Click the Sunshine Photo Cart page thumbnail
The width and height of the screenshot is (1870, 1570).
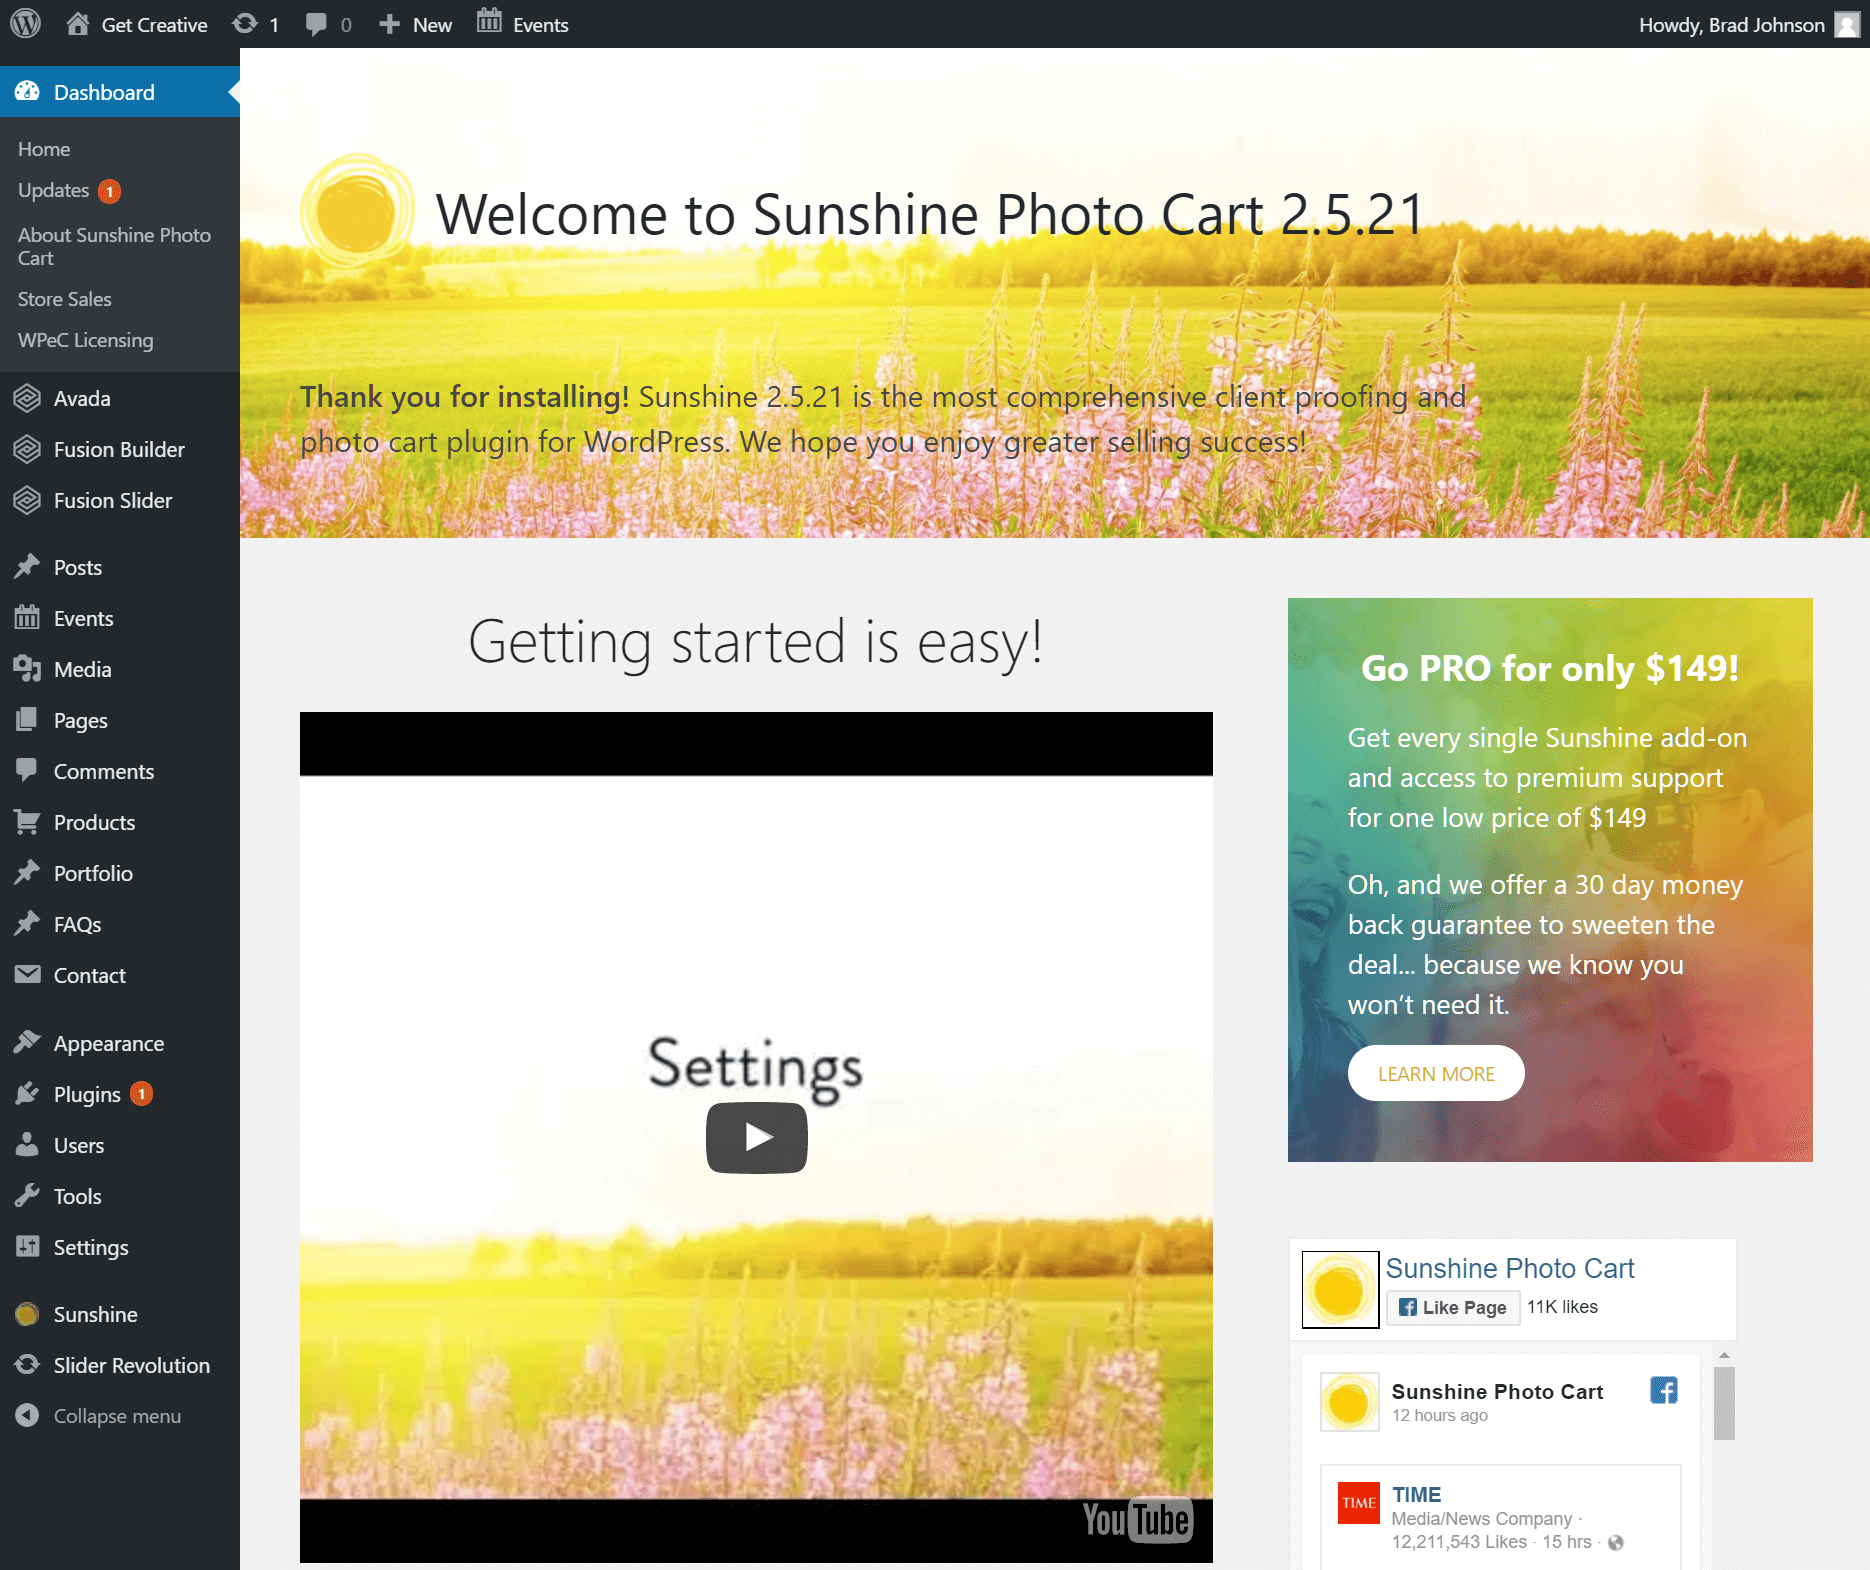(x=1340, y=1289)
